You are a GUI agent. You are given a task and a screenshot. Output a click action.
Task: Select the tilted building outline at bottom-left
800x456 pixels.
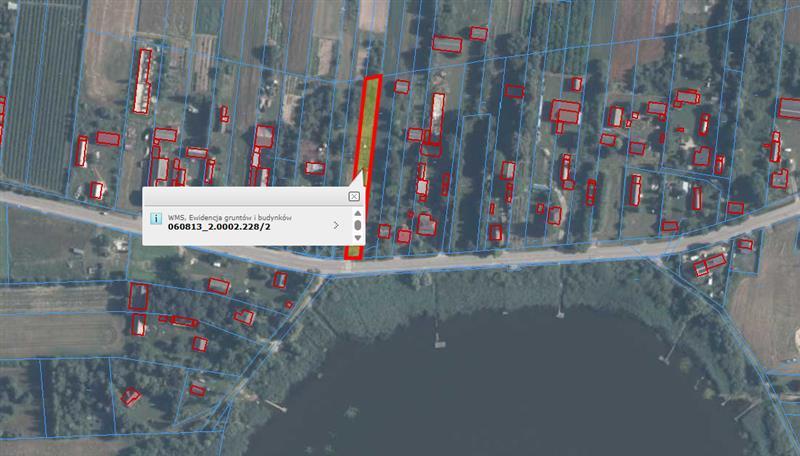tap(131, 397)
